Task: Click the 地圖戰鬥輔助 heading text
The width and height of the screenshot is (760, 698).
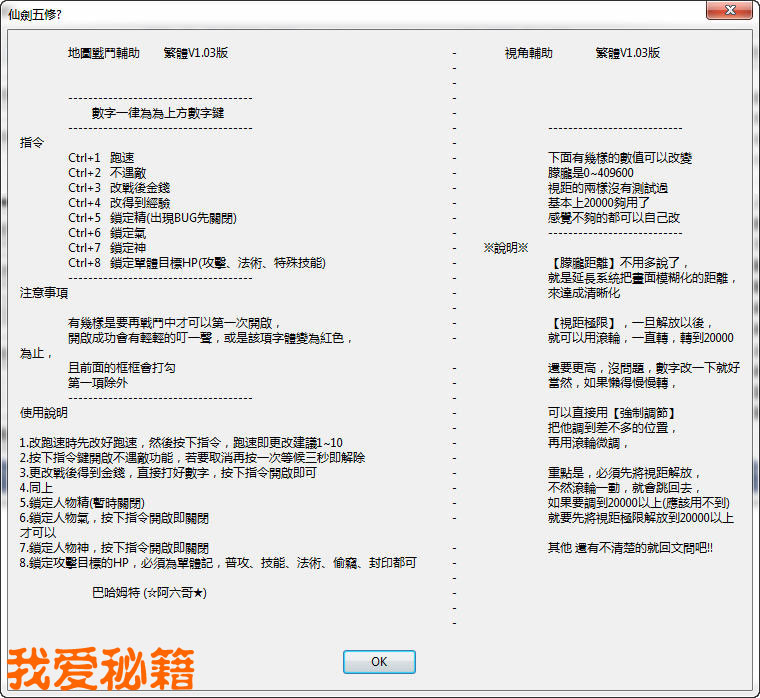Action: click(104, 53)
